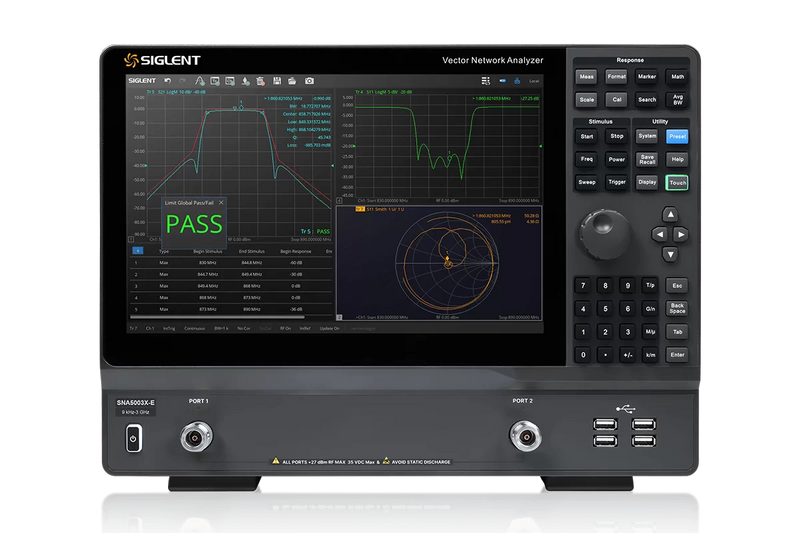
Task: Click the camera screenshot icon
Action: click(309, 81)
